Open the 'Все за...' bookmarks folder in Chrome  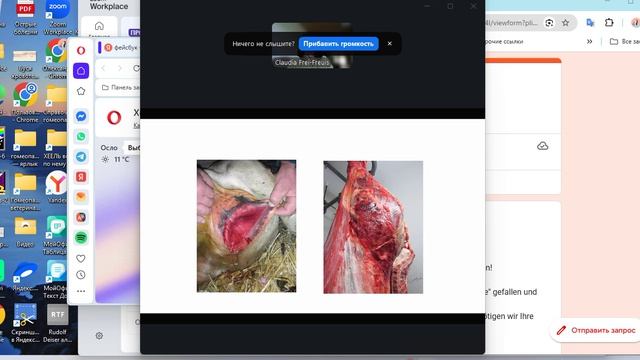[x=624, y=42]
